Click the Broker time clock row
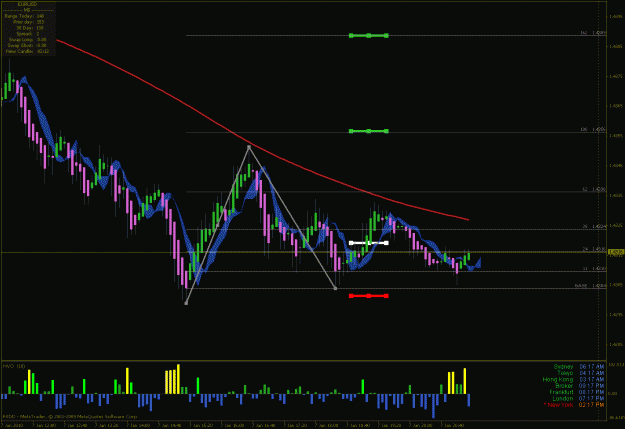Image resolution: width=625 pixels, height=429 pixels. tap(580, 386)
